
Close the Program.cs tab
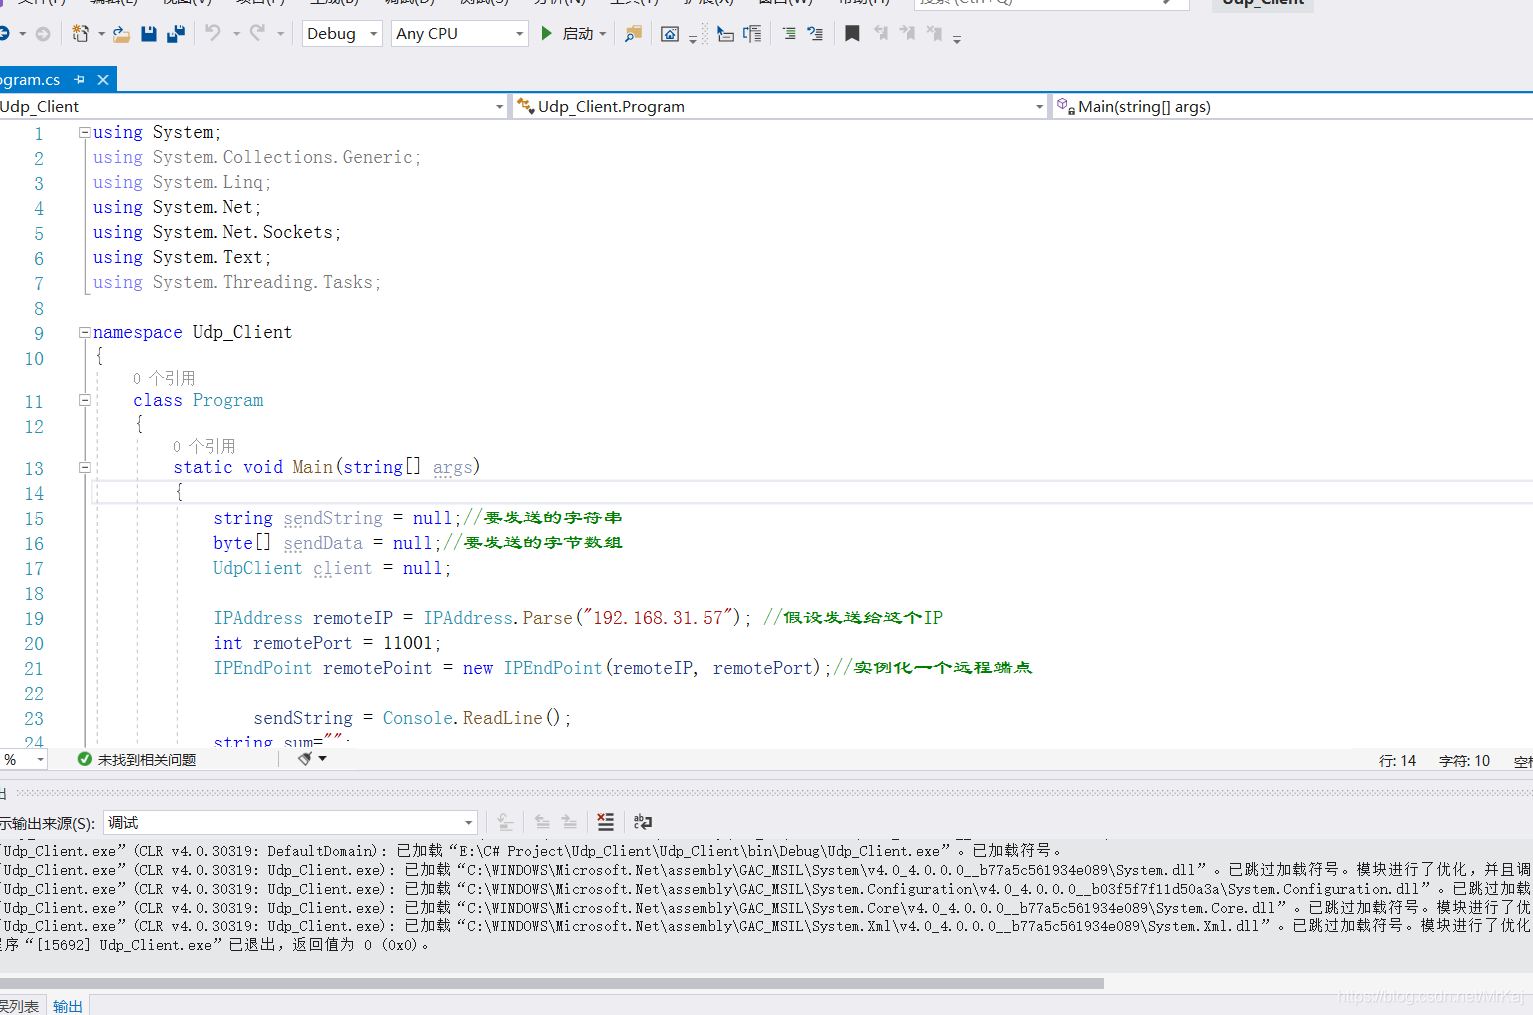[x=103, y=79]
